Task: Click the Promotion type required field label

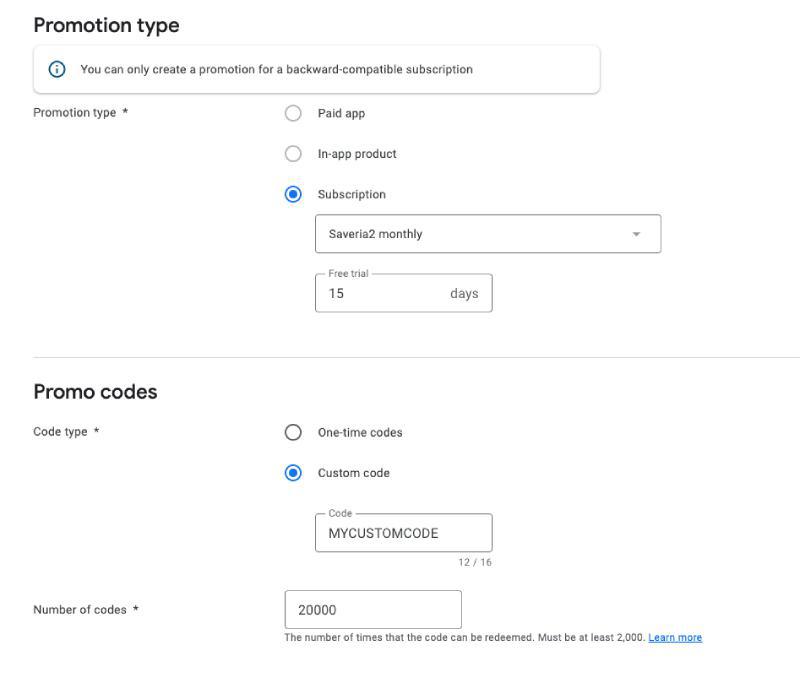Action: [80, 113]
